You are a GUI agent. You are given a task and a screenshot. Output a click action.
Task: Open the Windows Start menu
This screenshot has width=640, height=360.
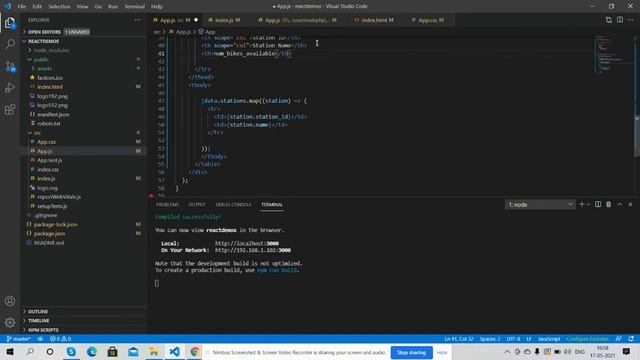10,352
